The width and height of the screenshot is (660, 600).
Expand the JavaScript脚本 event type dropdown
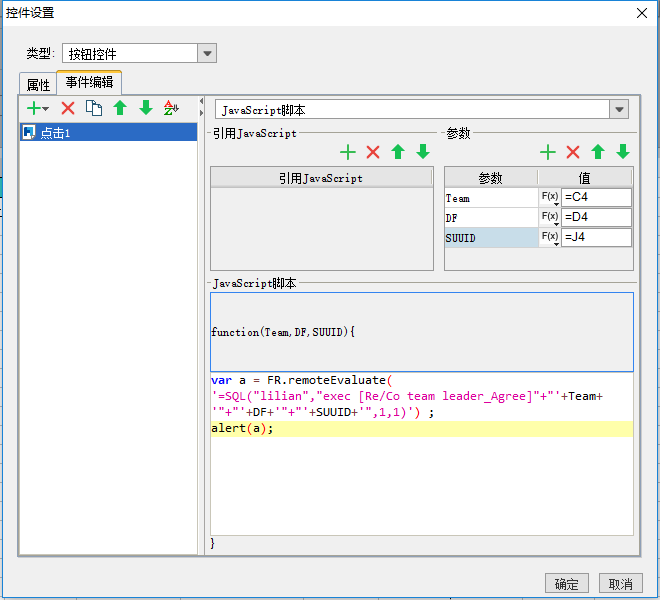click(x=619, y=109)
